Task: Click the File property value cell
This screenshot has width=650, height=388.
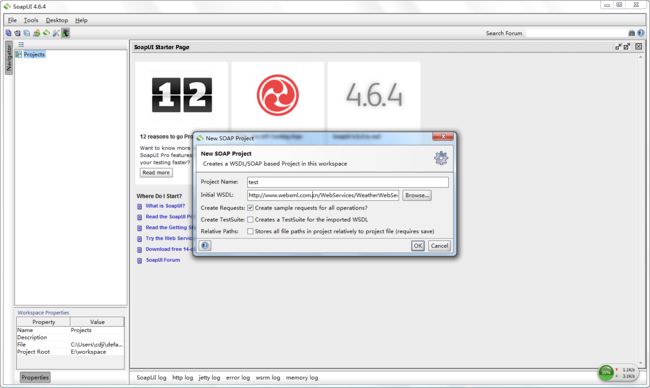Action: coord(97,344)
